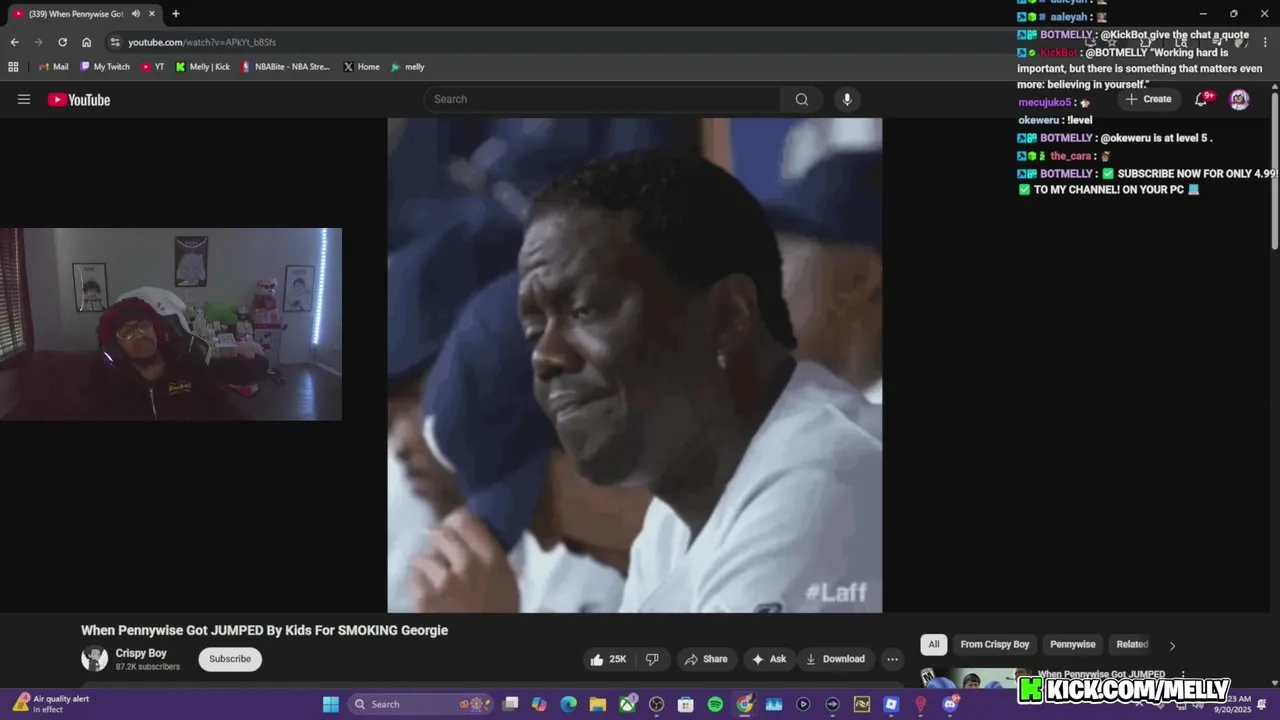This screenshot has width=1280, height=720.
Task: Open the Crispy Boy channel name
Action: coord(141,653)
